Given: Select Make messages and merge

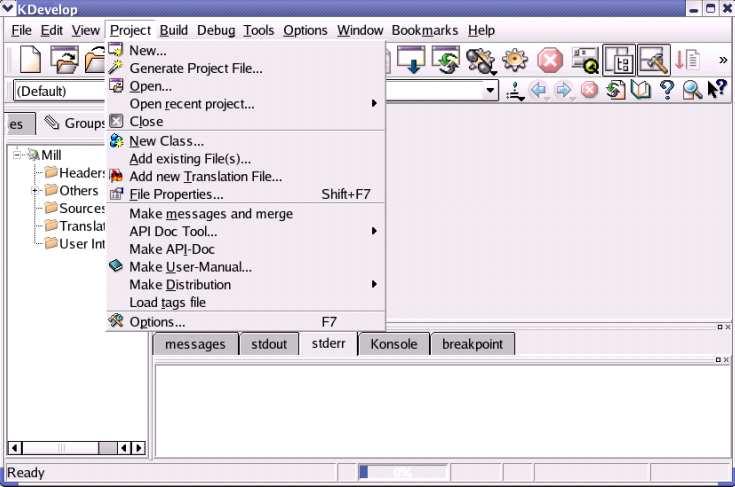Looking at the screenshot, I should pyautogui.click(x=246, y=214).
